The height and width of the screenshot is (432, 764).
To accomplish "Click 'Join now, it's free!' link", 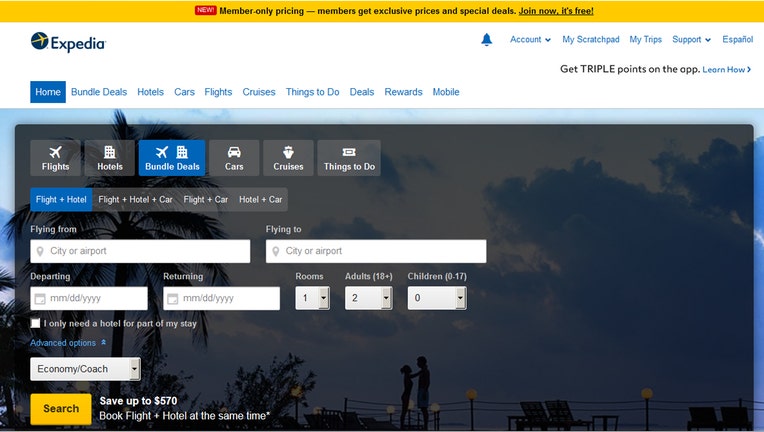I will coord(556,11).
